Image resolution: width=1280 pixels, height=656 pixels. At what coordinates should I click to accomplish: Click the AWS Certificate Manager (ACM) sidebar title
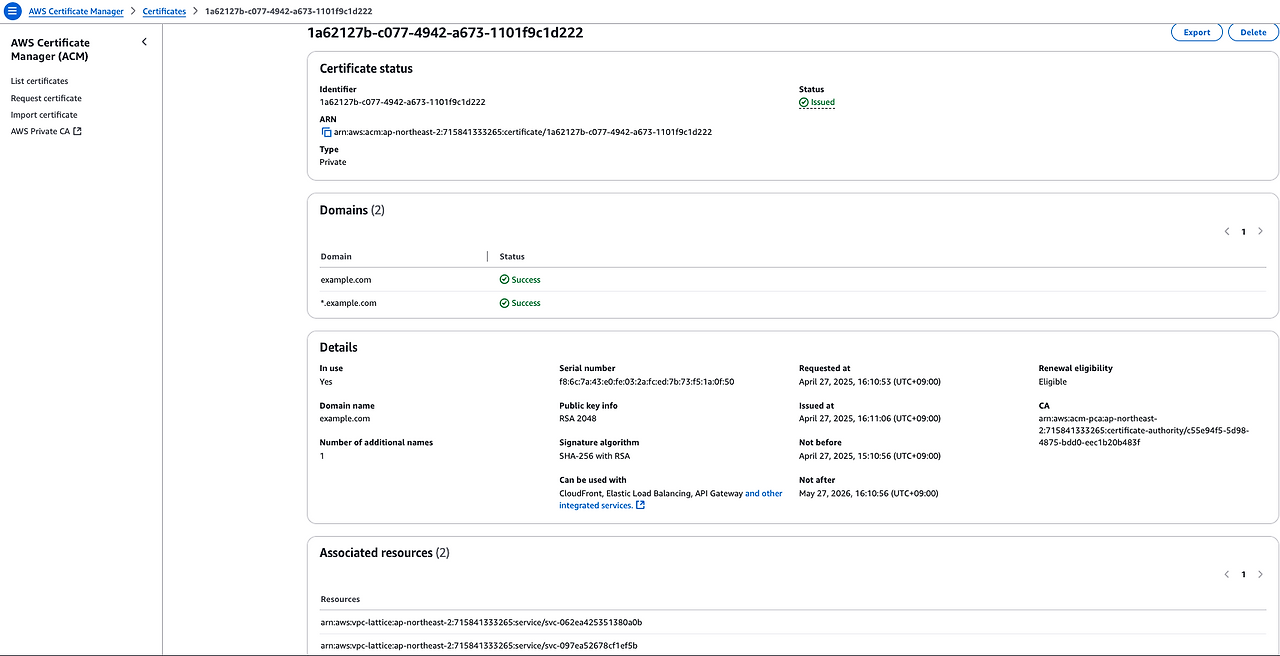click(x=50, y=50)
